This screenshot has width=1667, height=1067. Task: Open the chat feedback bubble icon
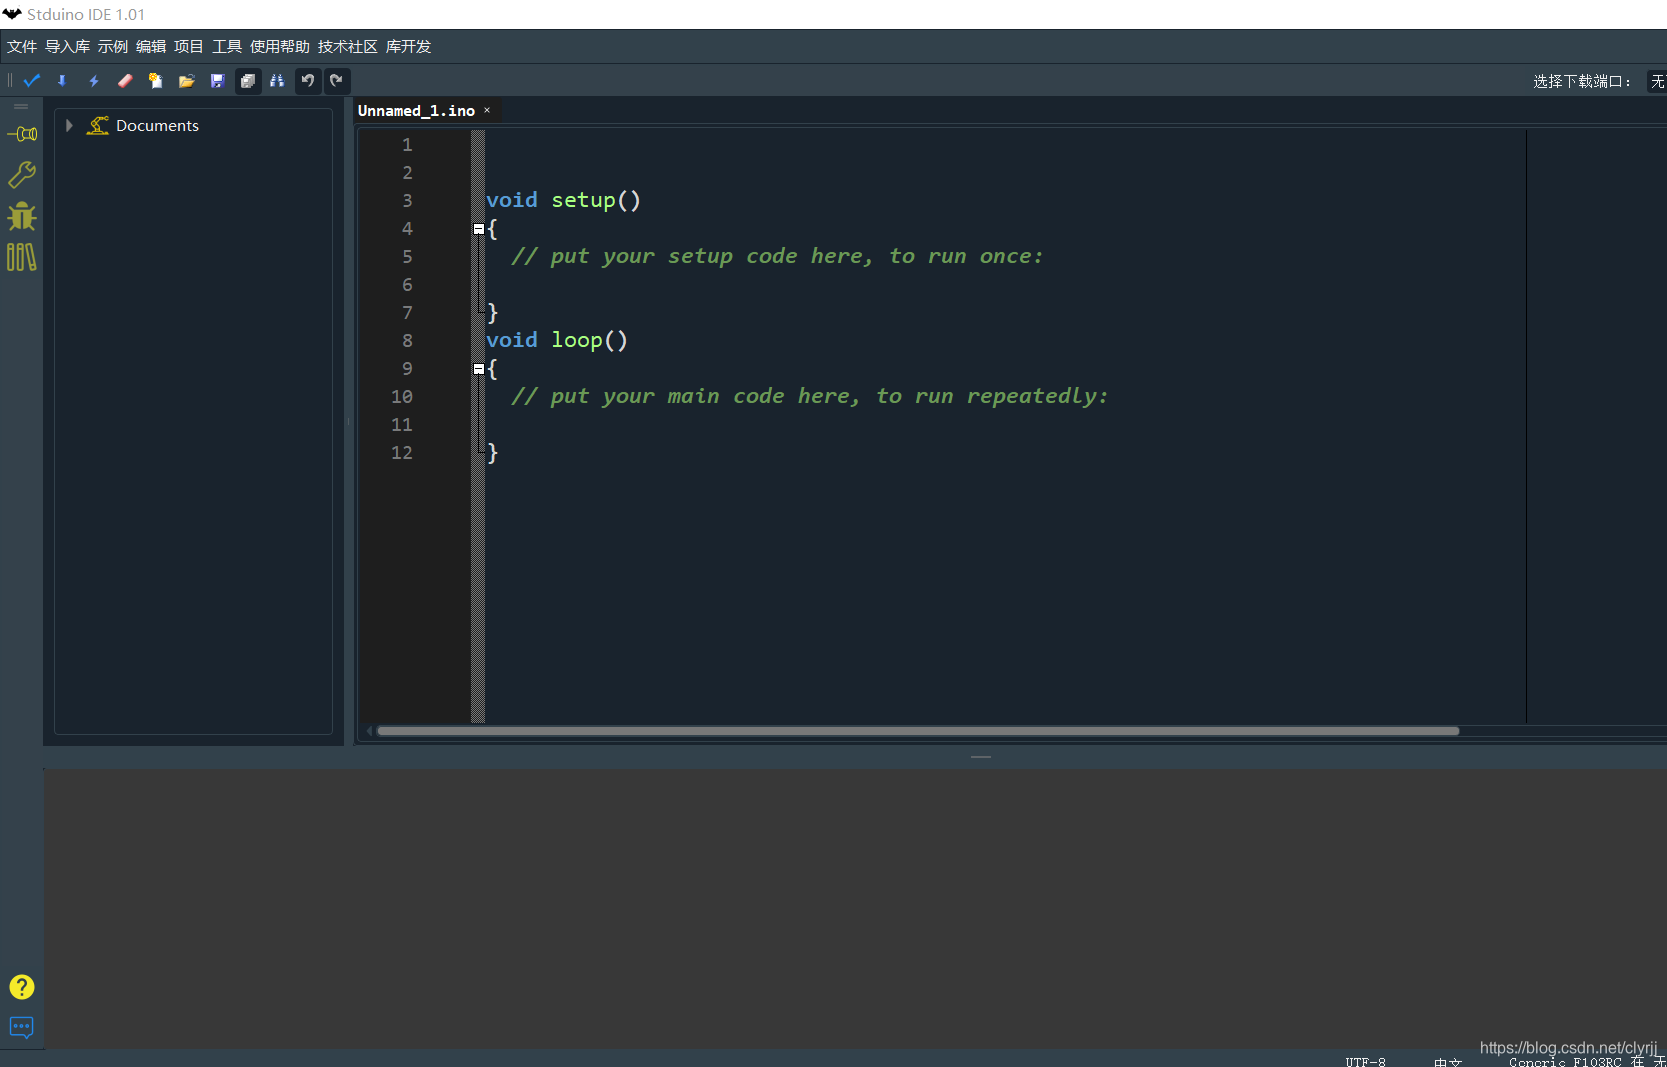pyautogui.click(x=22, y=1028)
